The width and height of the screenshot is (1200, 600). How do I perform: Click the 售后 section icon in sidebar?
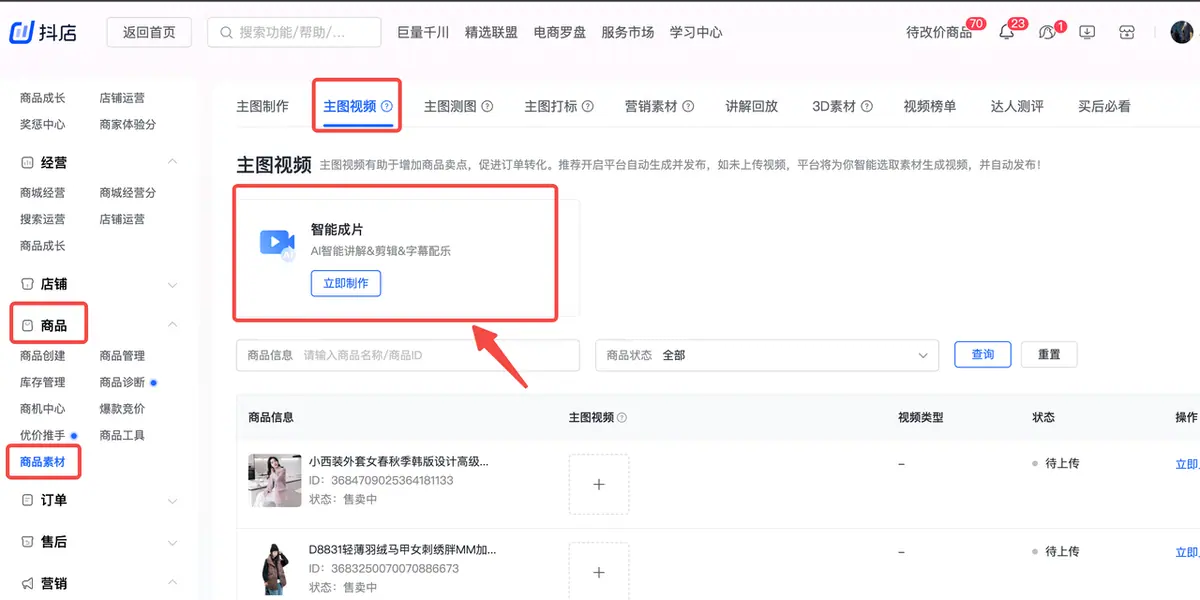[27, 542]
